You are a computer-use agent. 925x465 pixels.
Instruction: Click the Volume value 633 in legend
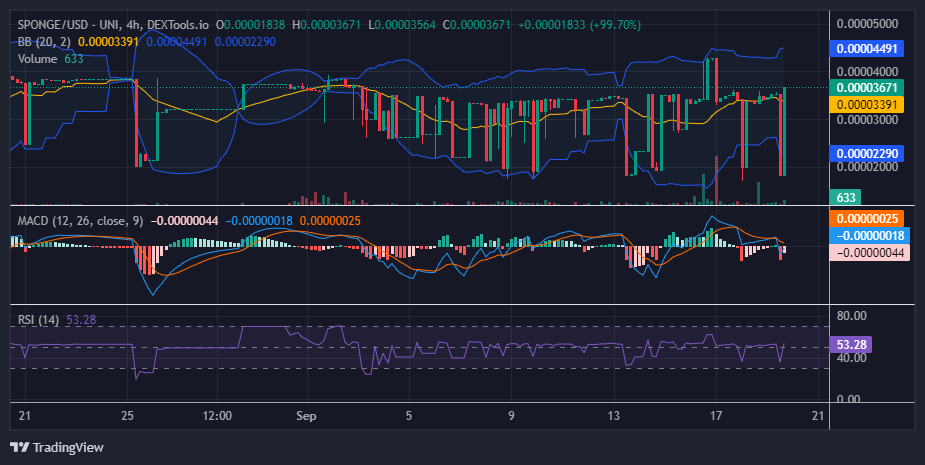point(74,59)
